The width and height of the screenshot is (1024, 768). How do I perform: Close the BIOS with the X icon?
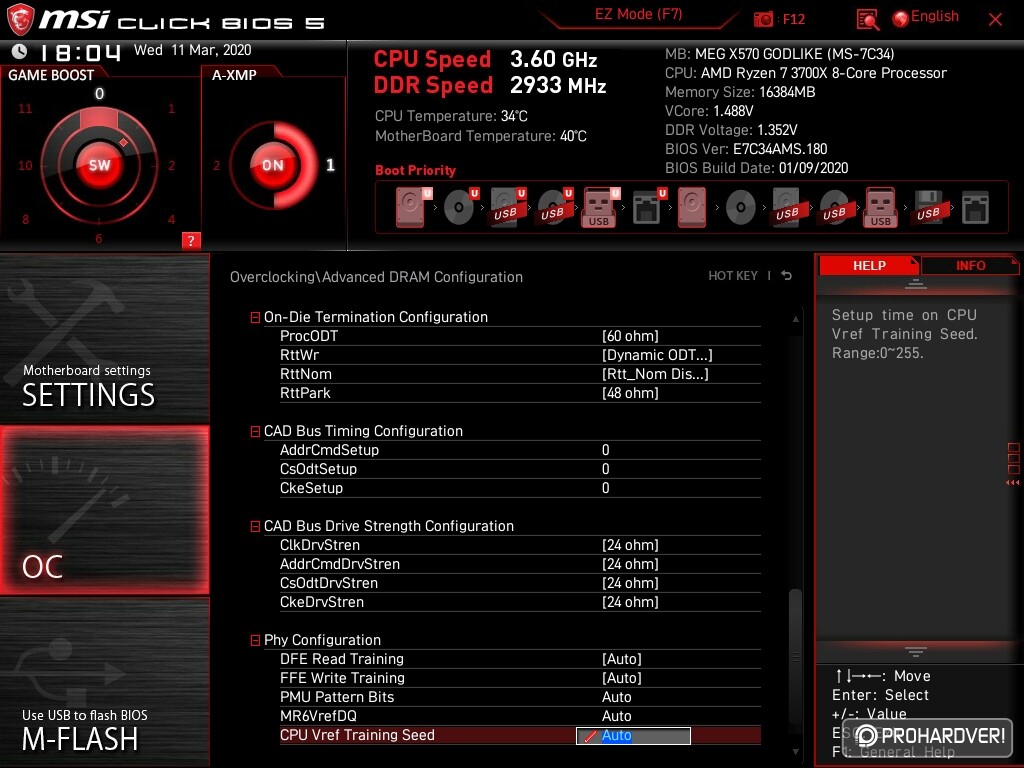(x=995, y=20)
